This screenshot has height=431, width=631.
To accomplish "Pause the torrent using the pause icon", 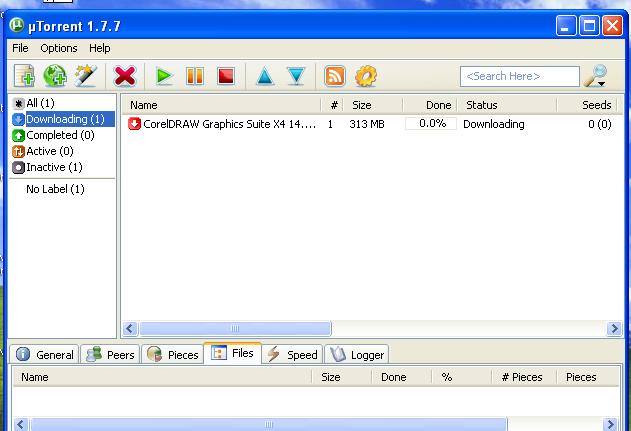I will (195, 76).
